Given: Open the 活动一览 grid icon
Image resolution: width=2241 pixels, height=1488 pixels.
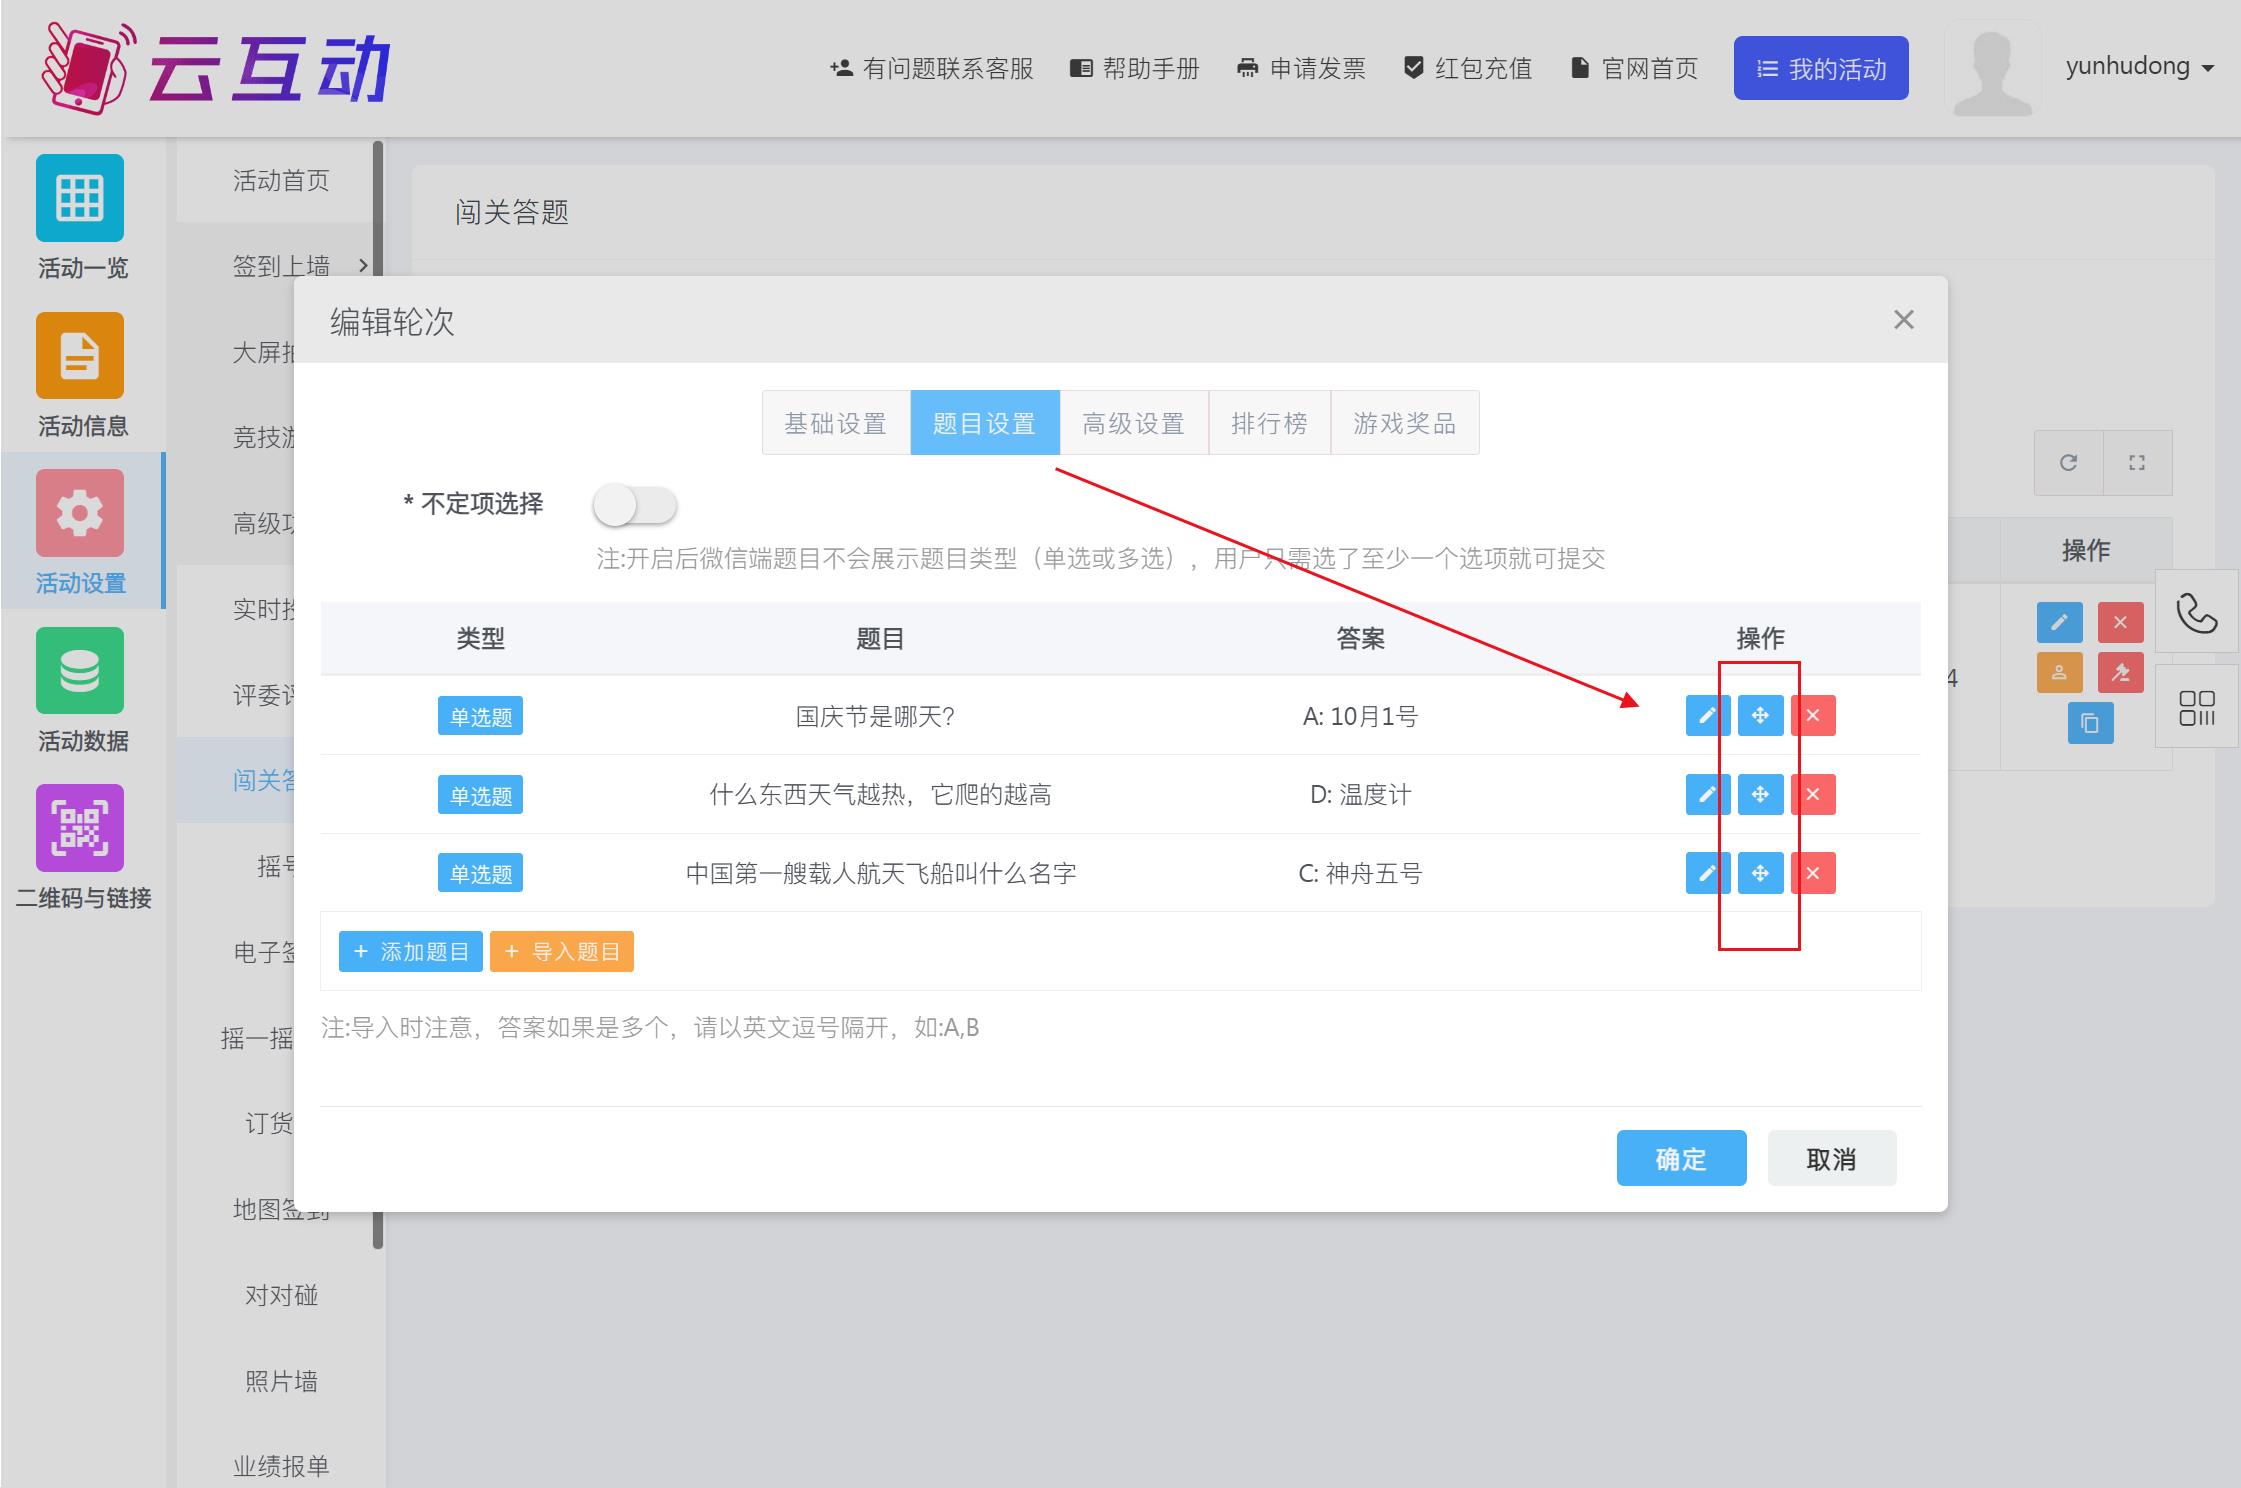Looking at the screenshot, I should (80, 199).
